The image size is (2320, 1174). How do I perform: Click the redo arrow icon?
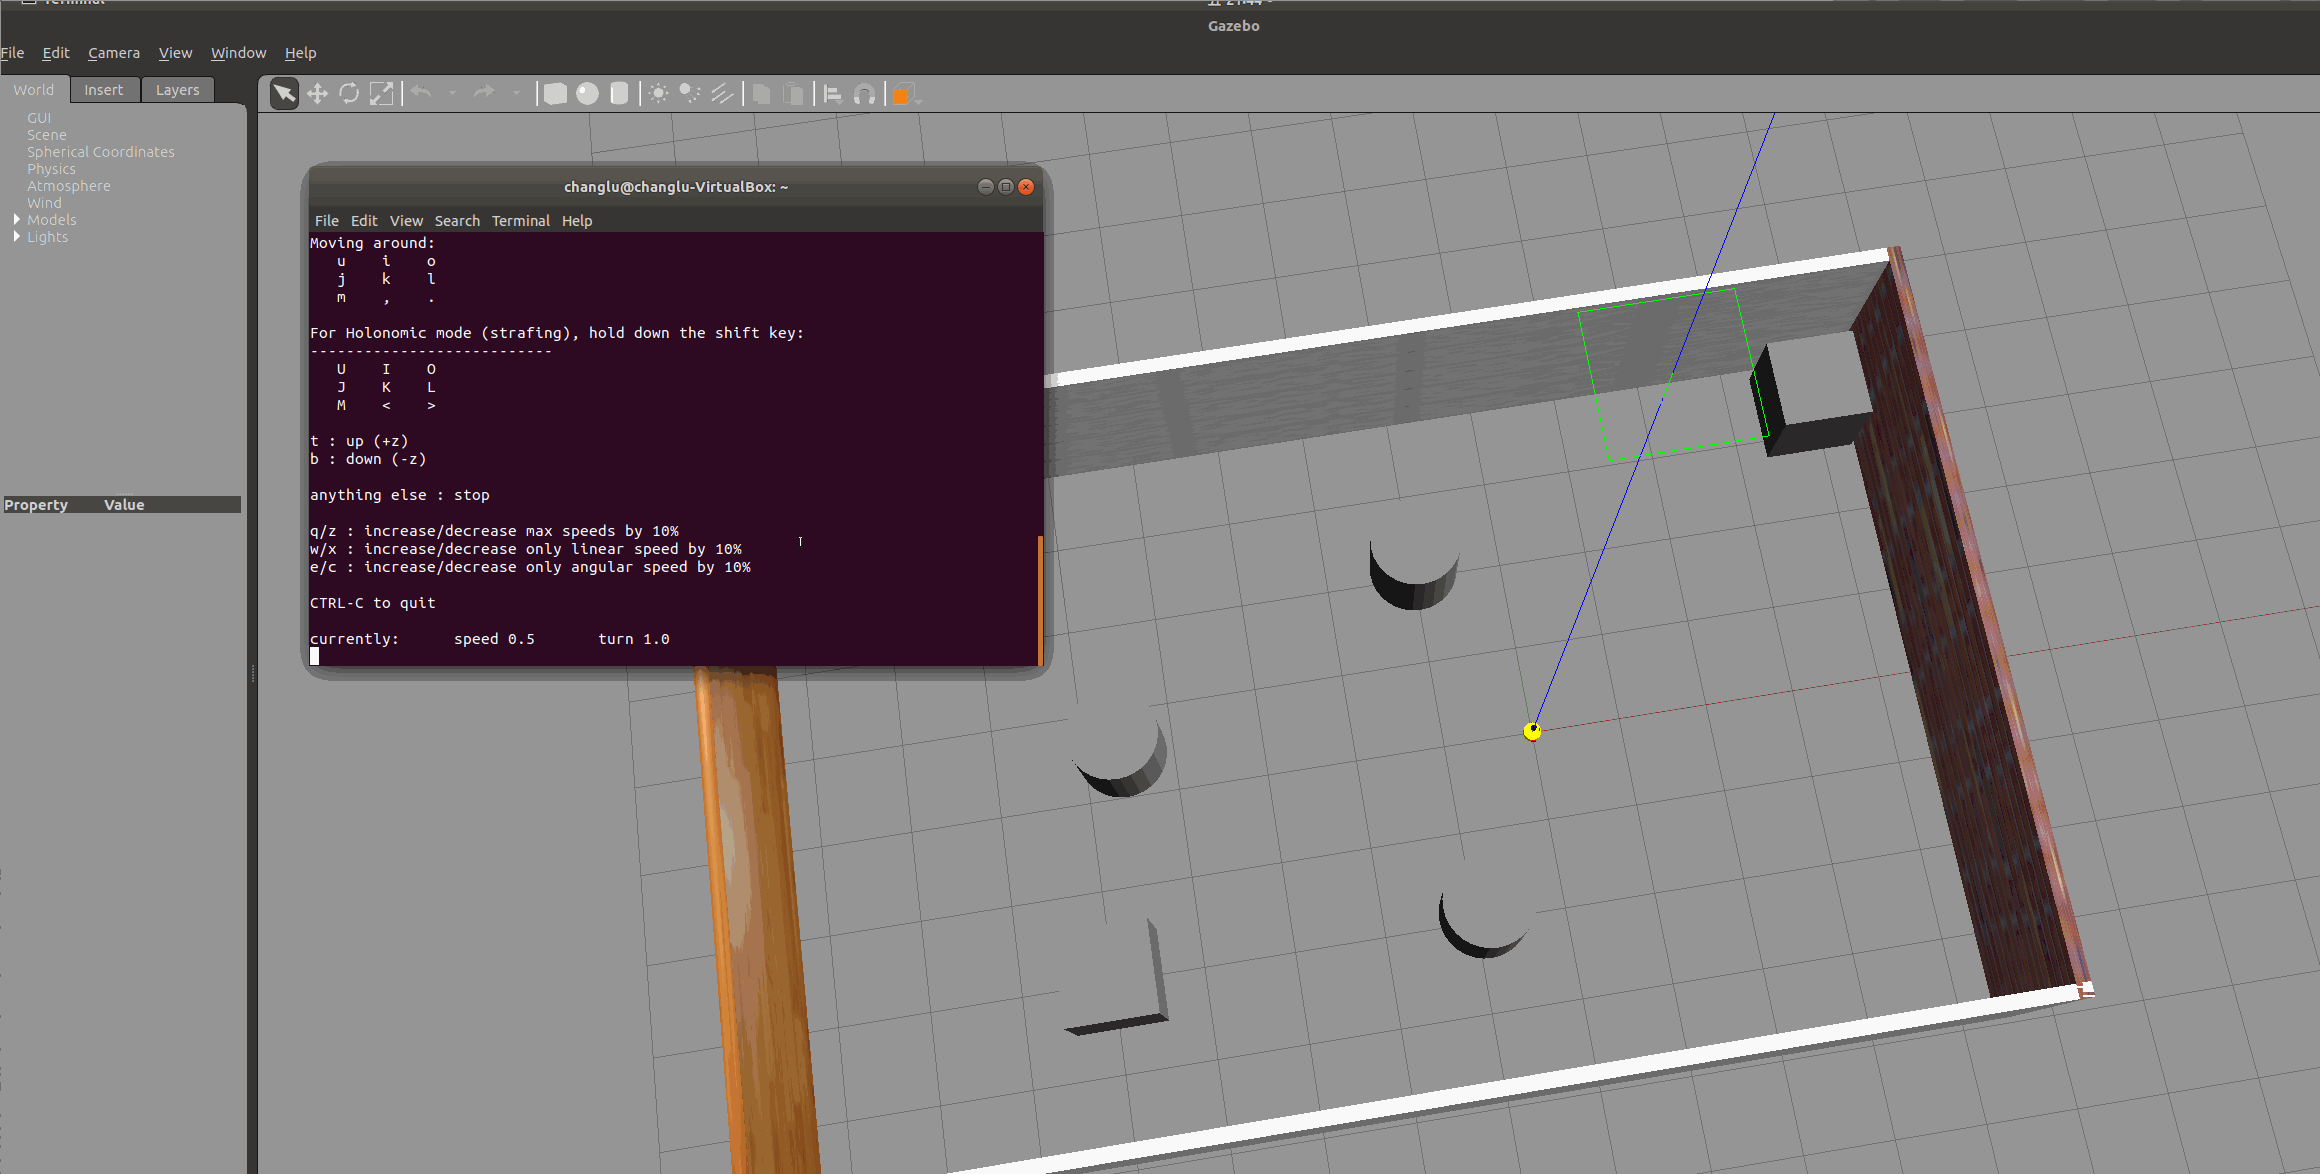click(x=484, y=93)
